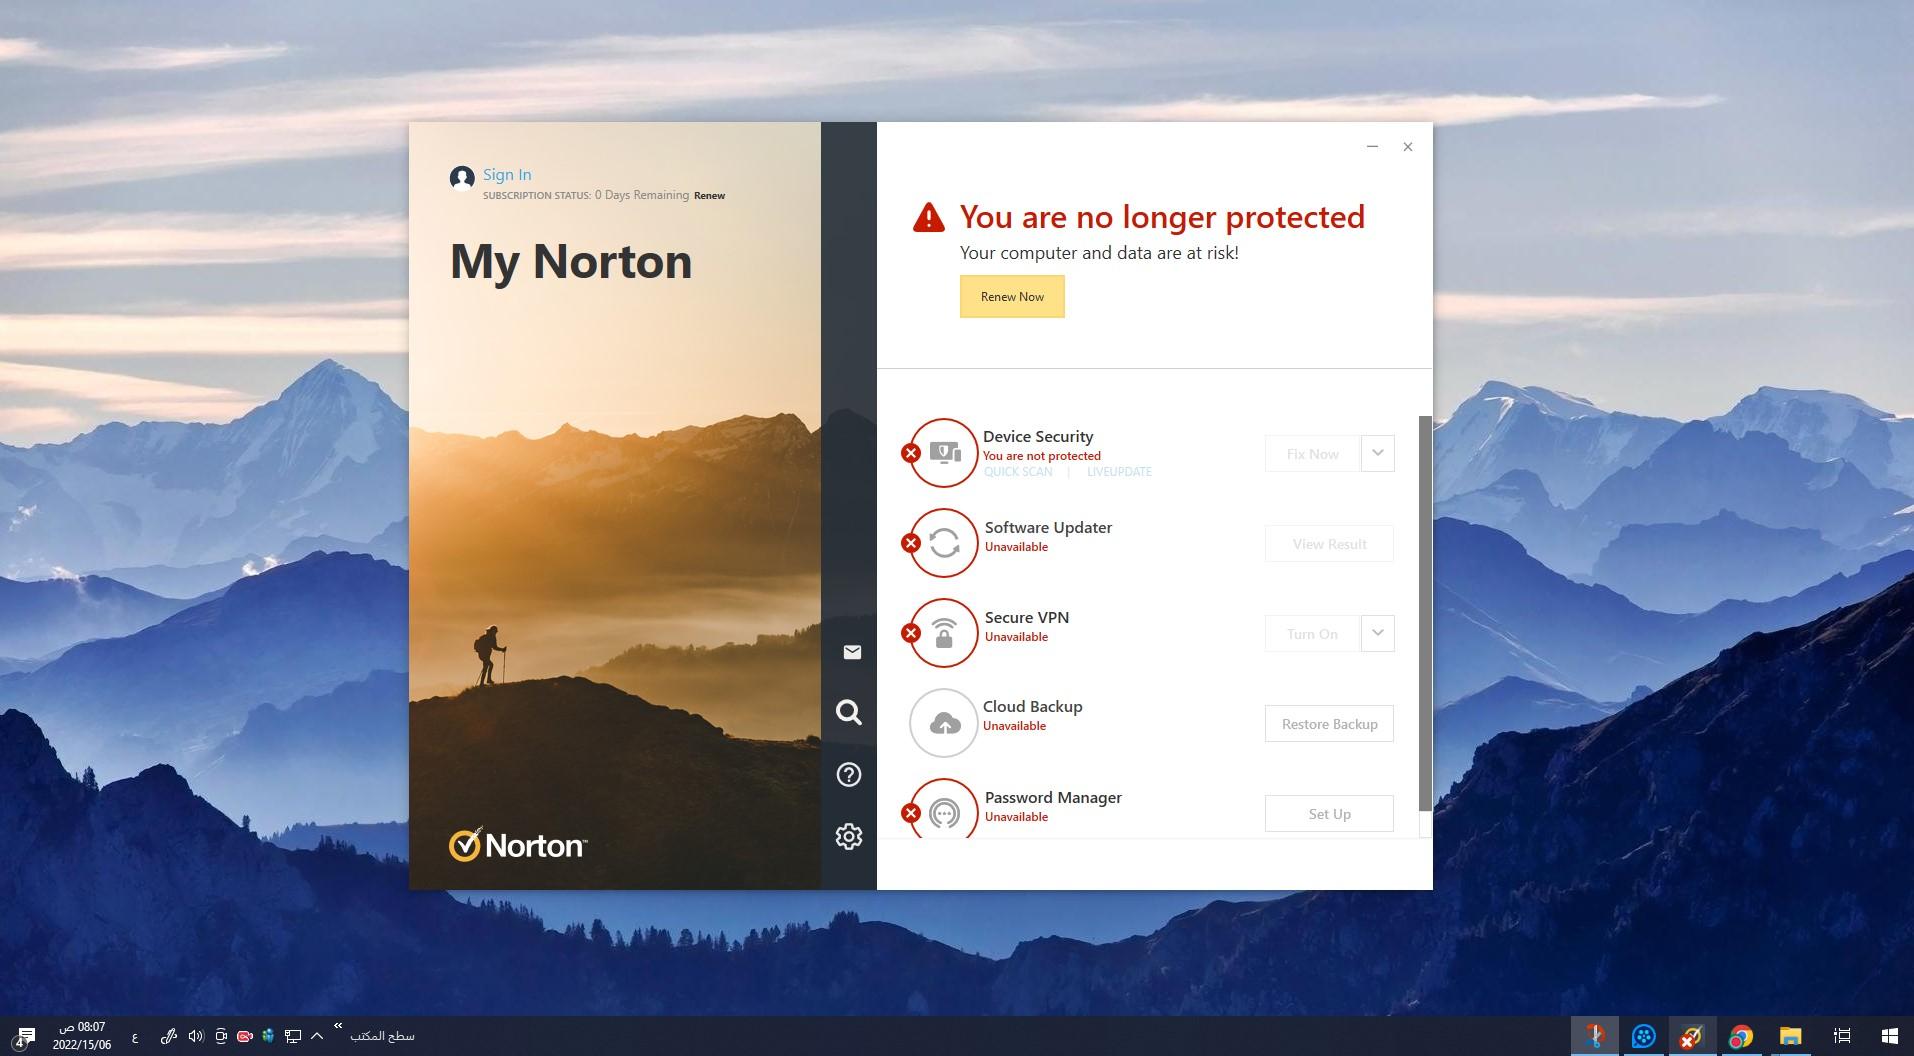Click the pen workspace tray icon
1914x1056 pixels.
click(x=169, y=1036)
